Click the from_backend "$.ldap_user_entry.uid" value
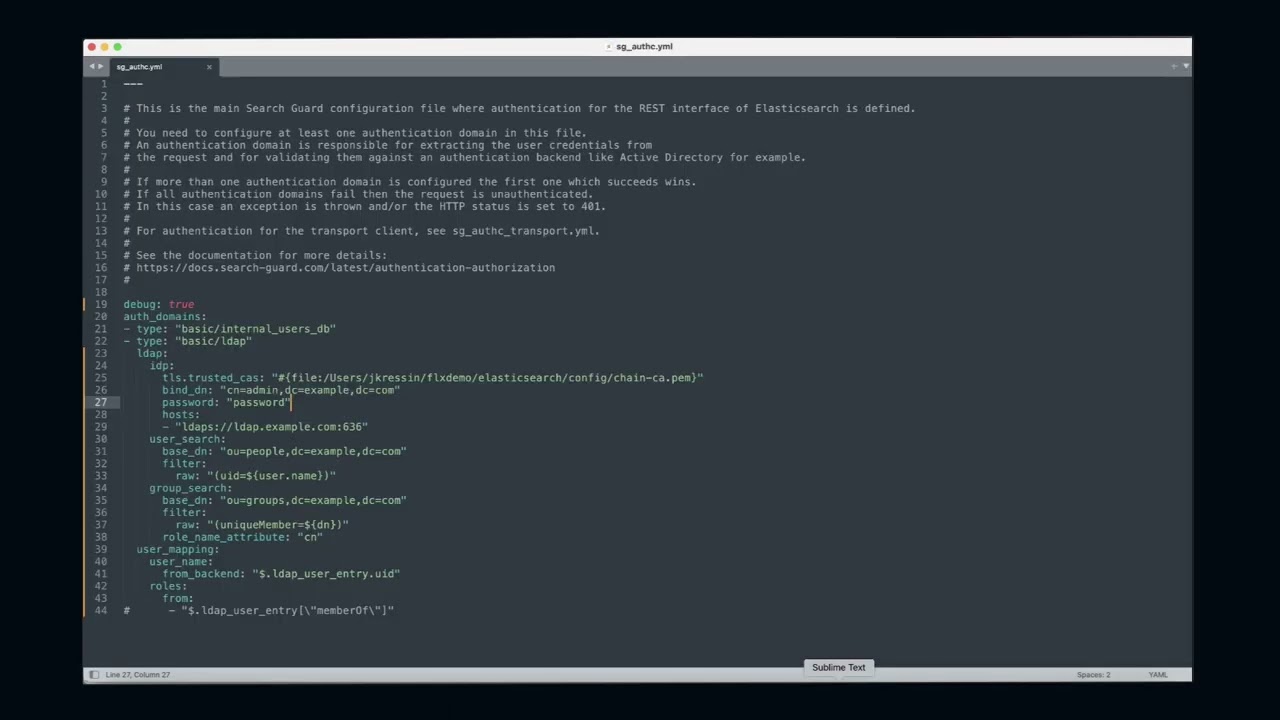 click(326, 574)
